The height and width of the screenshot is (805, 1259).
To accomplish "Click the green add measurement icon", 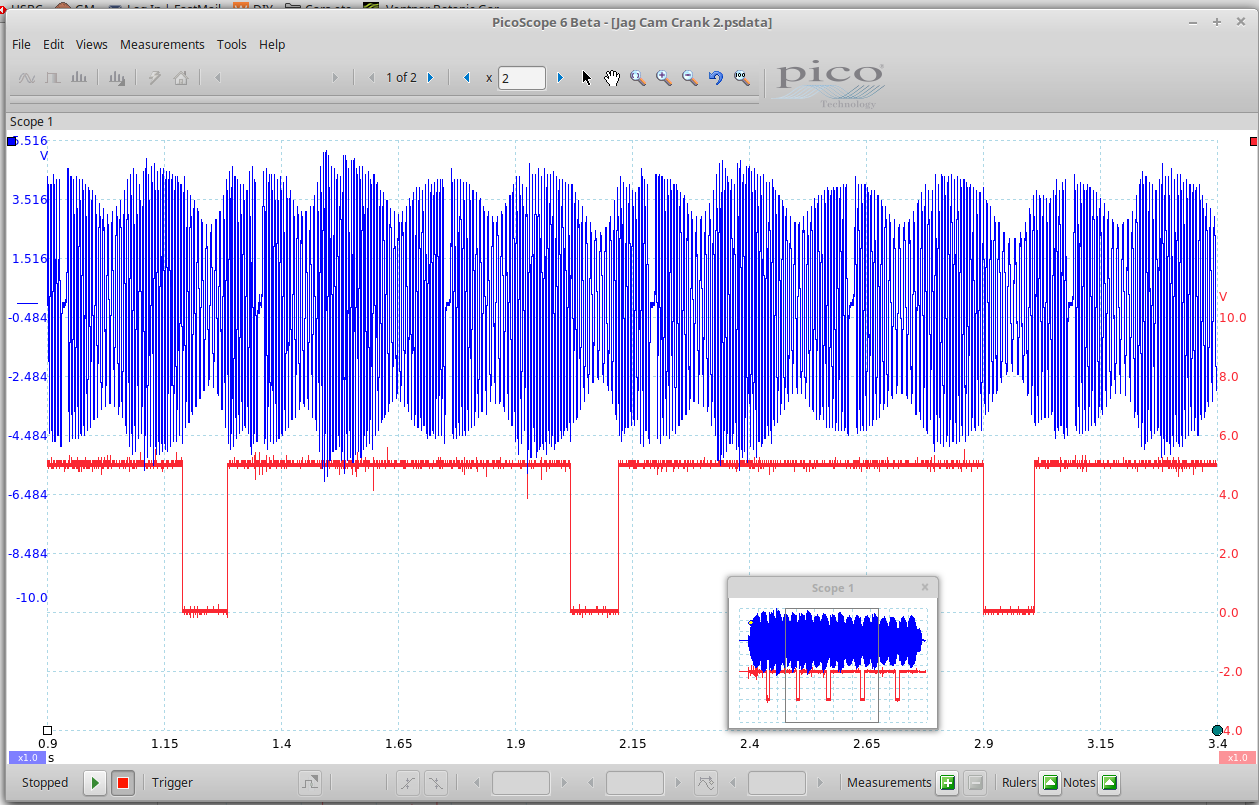I will (947, 783).
